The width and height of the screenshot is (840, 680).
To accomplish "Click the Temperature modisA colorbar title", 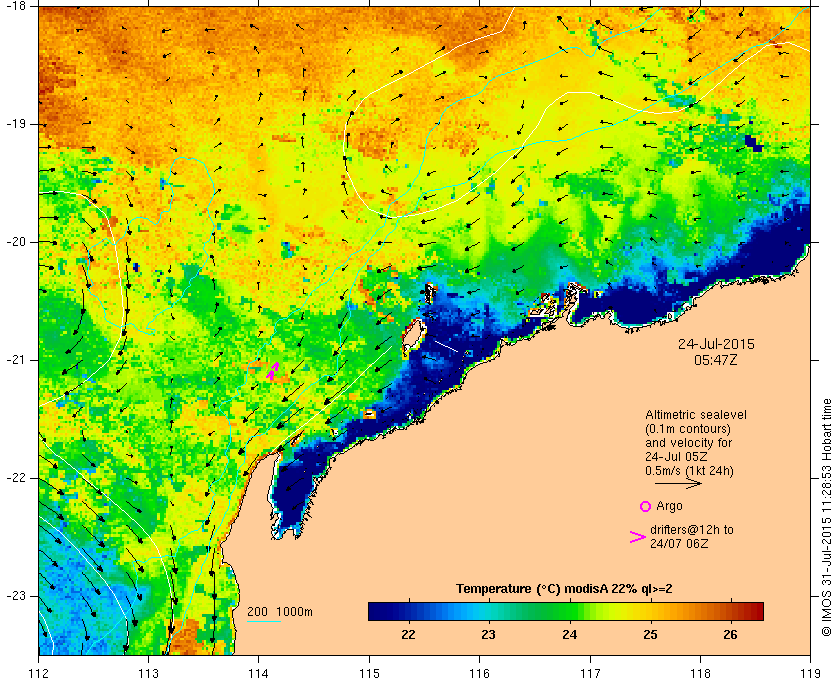I will pyautogui.click(x=564, y=589).
